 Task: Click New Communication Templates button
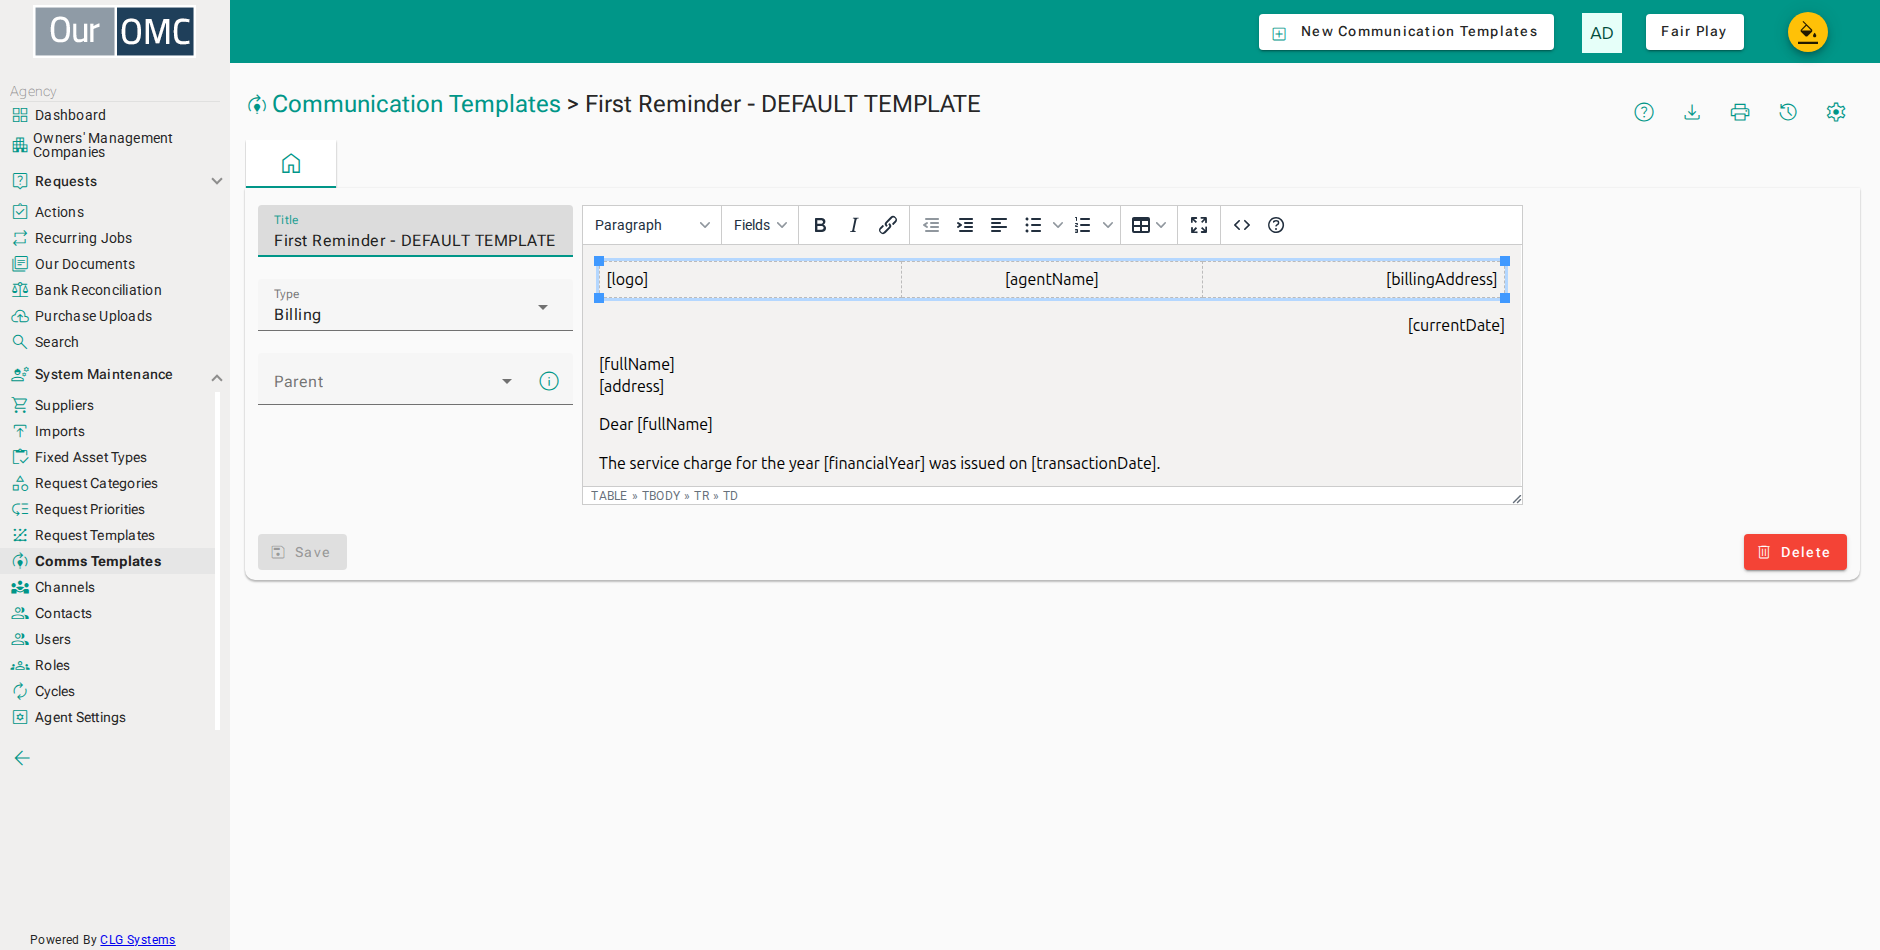pos(1406,32)
